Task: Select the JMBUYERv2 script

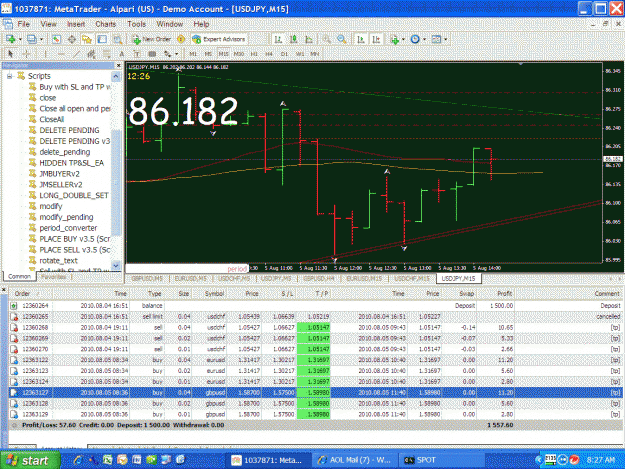Action: point(59,174)
